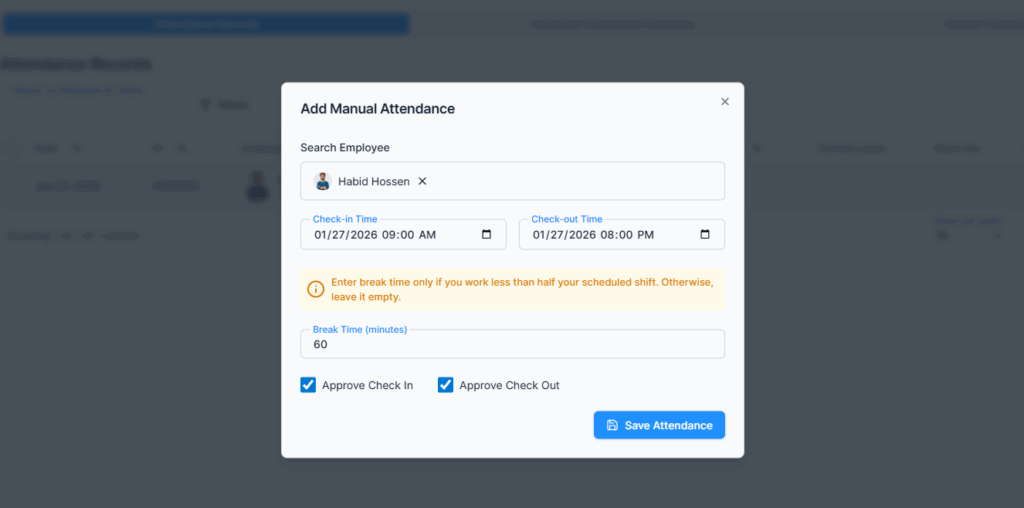Image resolution: width=1024 pixels, height=508 pixels.
Task: Open the Check-in Time calendar picker
Action: click(487, 235)
